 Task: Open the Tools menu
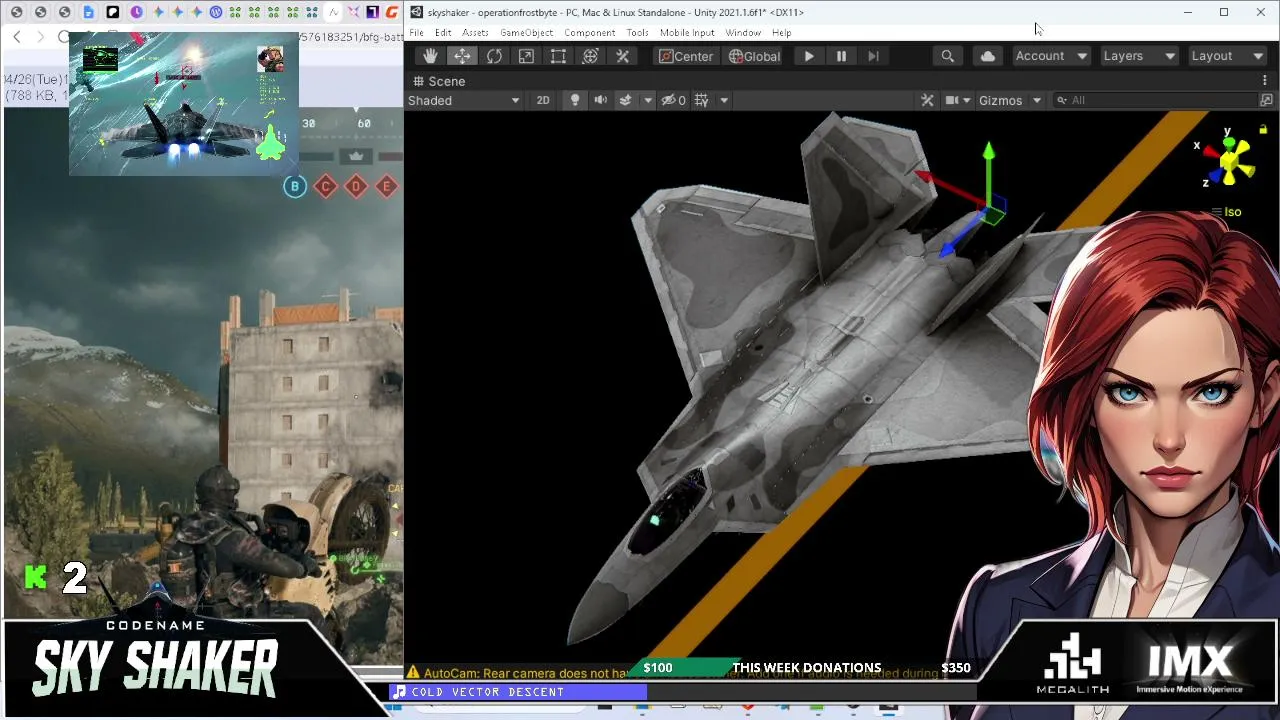point(638,33)
